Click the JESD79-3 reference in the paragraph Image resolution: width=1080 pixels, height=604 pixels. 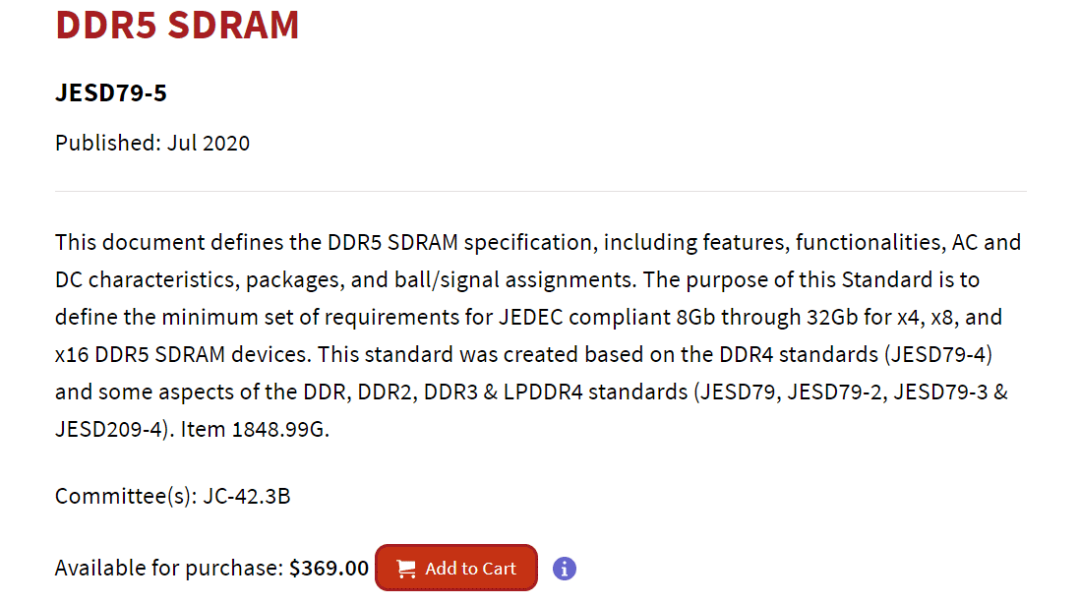coord(941,393)
